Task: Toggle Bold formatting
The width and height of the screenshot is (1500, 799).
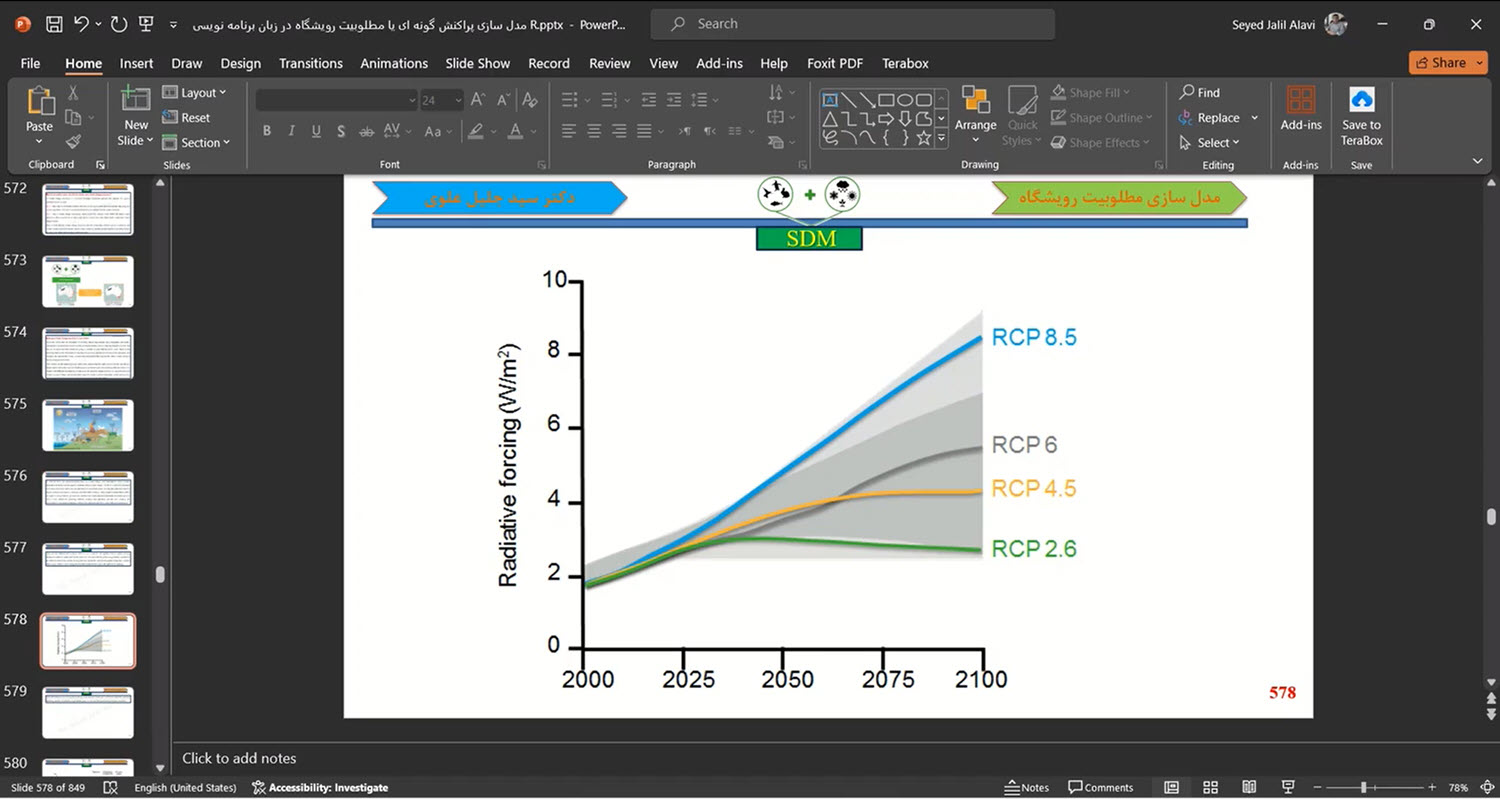Action: (267, 131)
